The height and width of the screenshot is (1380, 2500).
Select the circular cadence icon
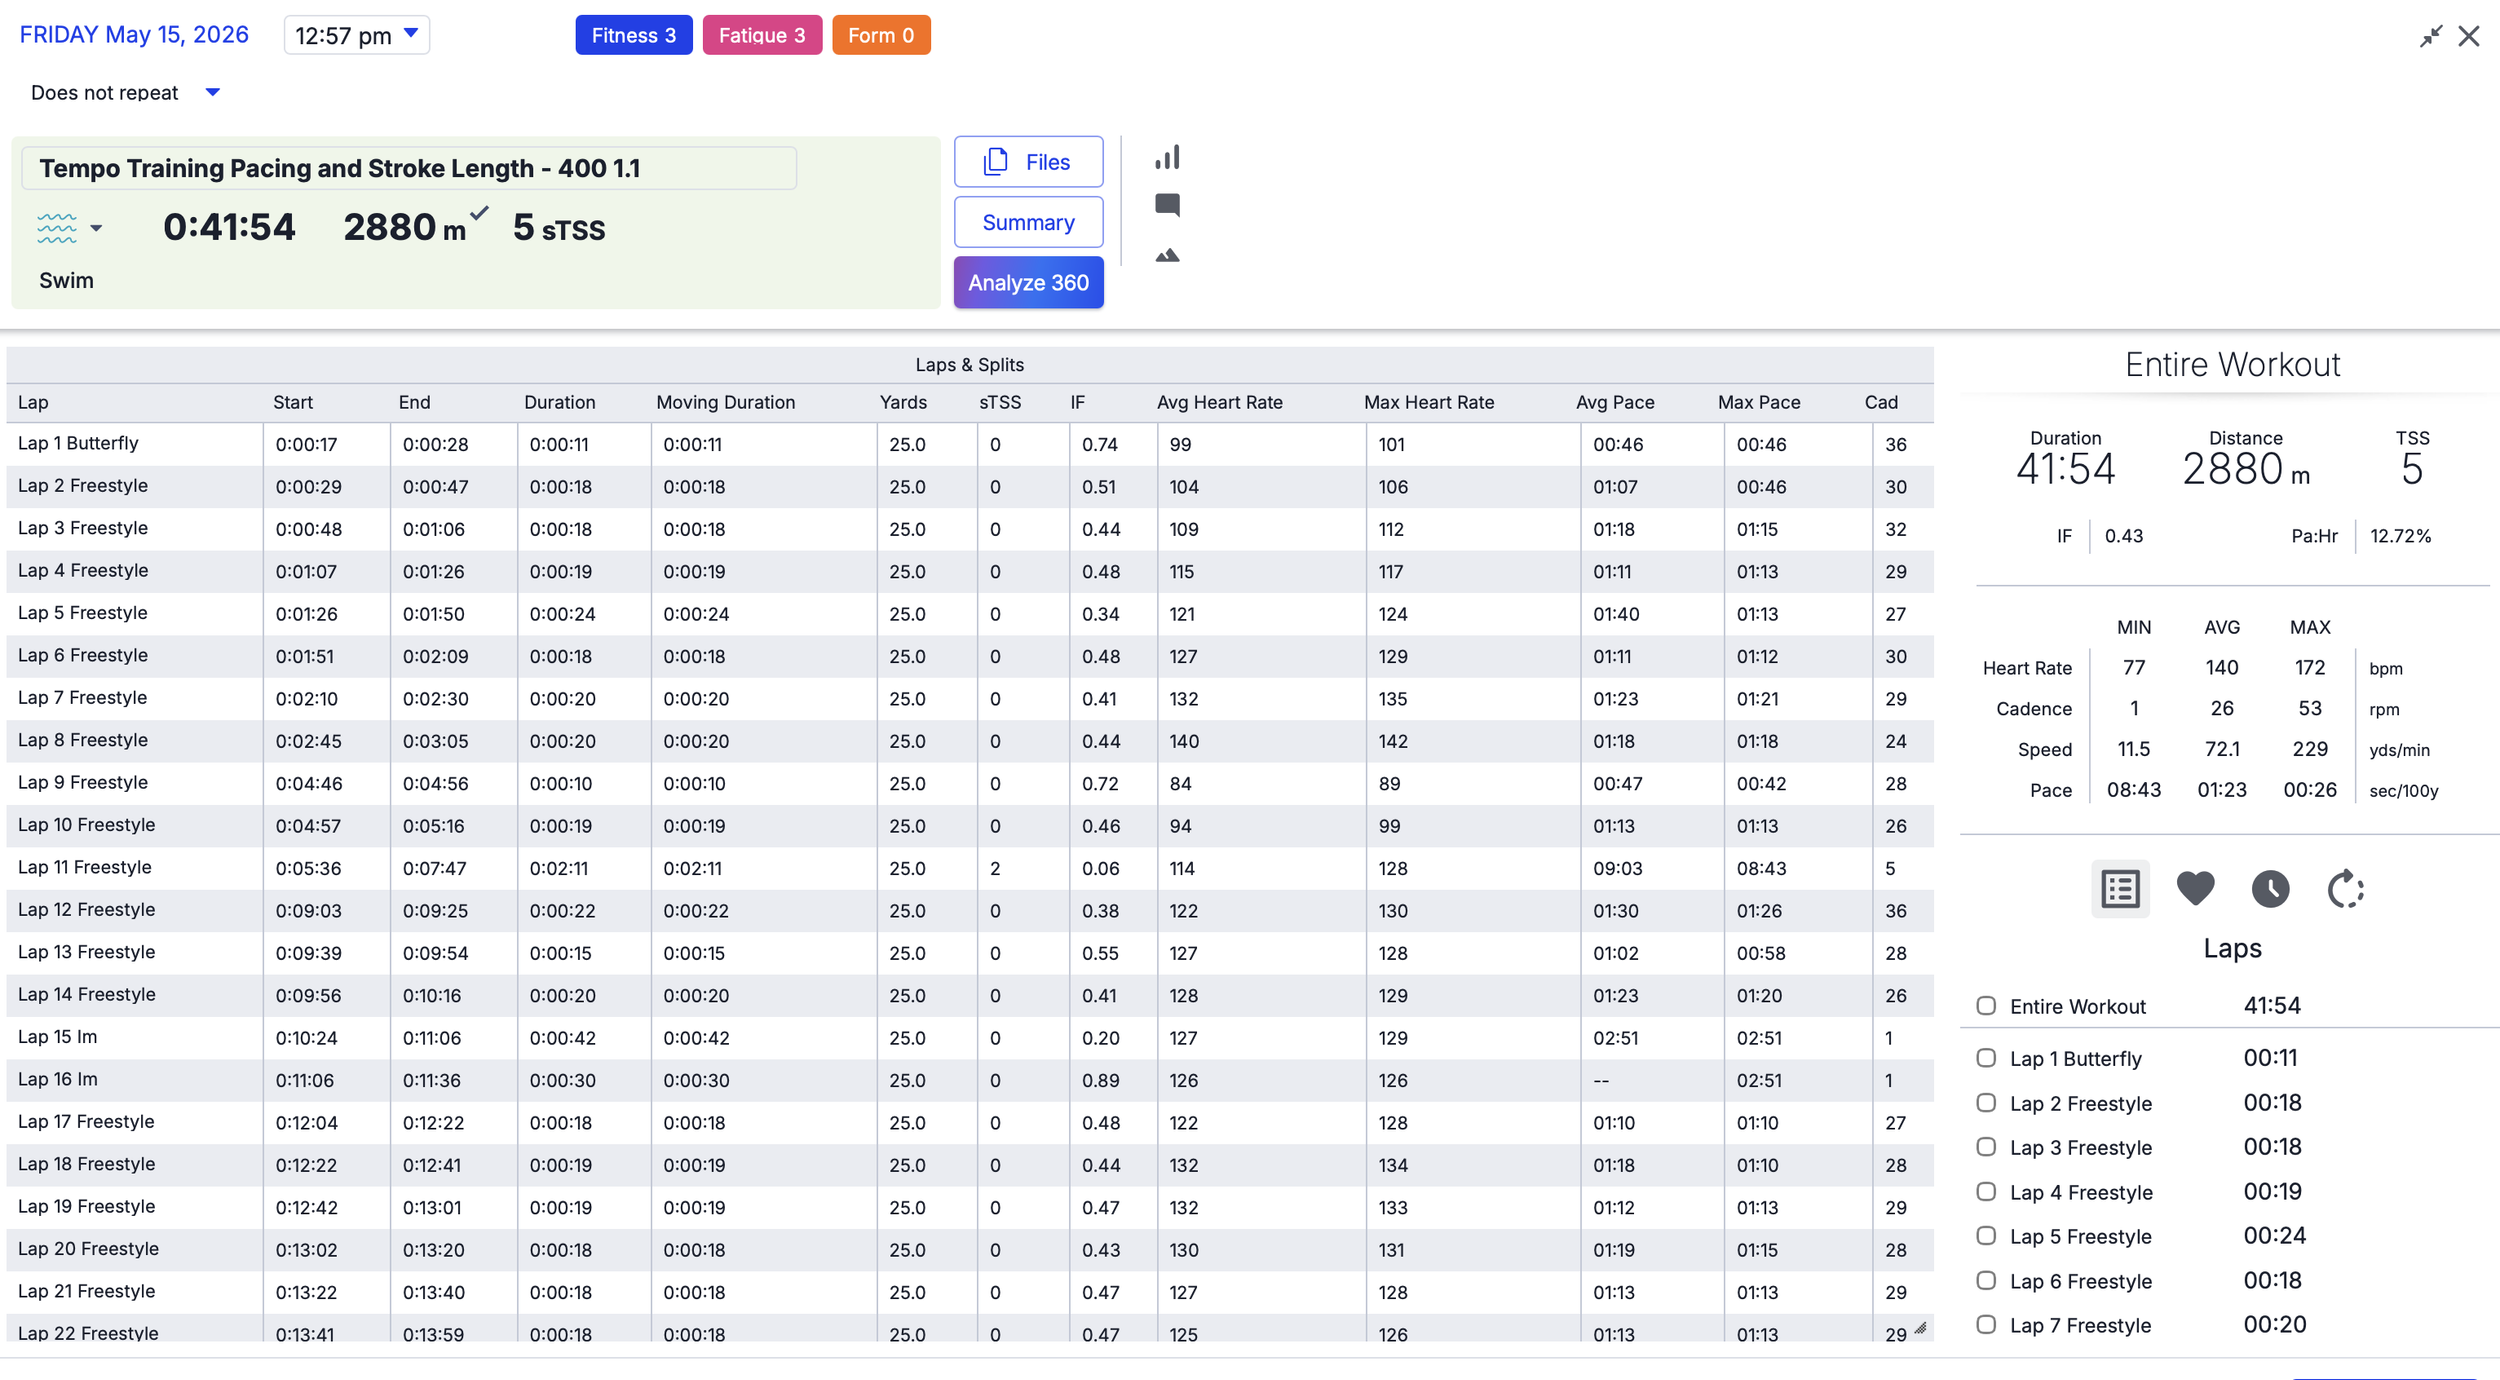point(2346,888)
